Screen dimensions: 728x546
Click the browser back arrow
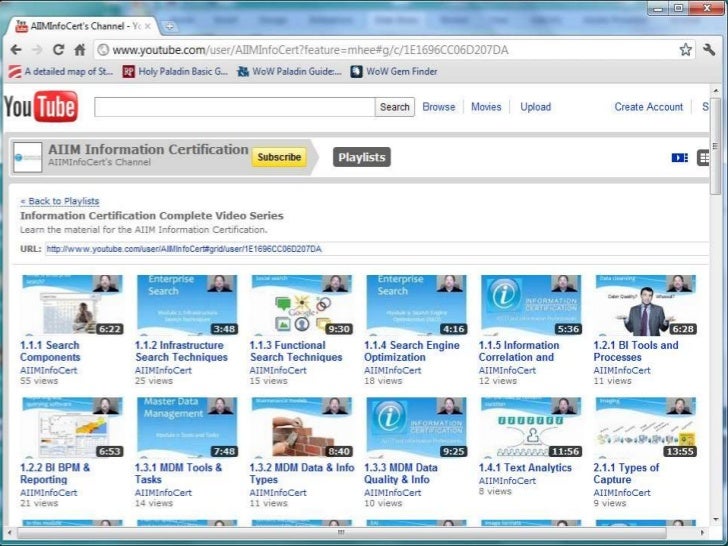click(x=16, y=50)
